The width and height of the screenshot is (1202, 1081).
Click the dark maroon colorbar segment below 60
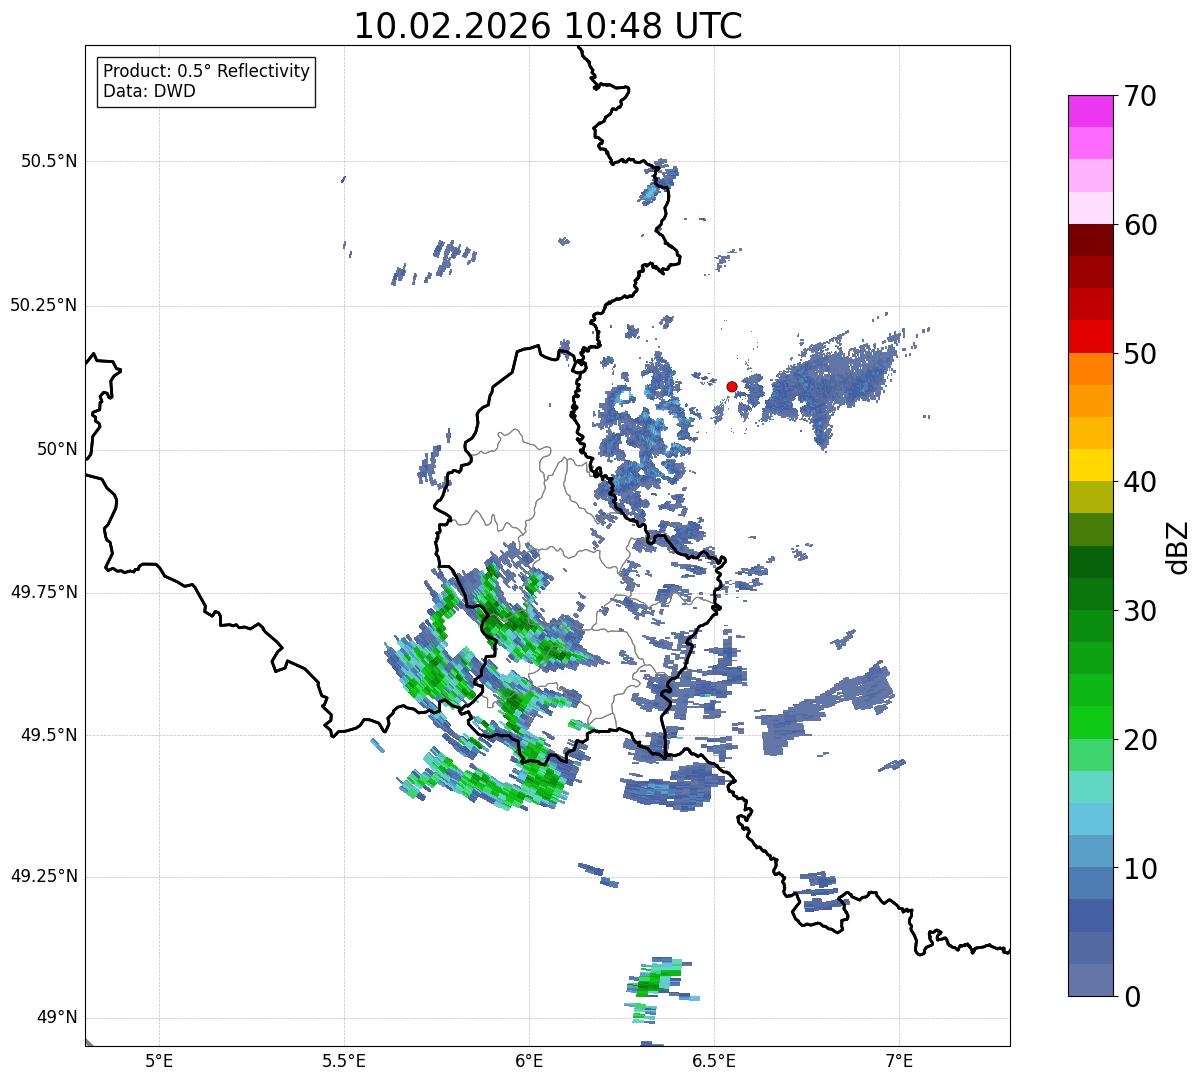tap(1090, 240)
